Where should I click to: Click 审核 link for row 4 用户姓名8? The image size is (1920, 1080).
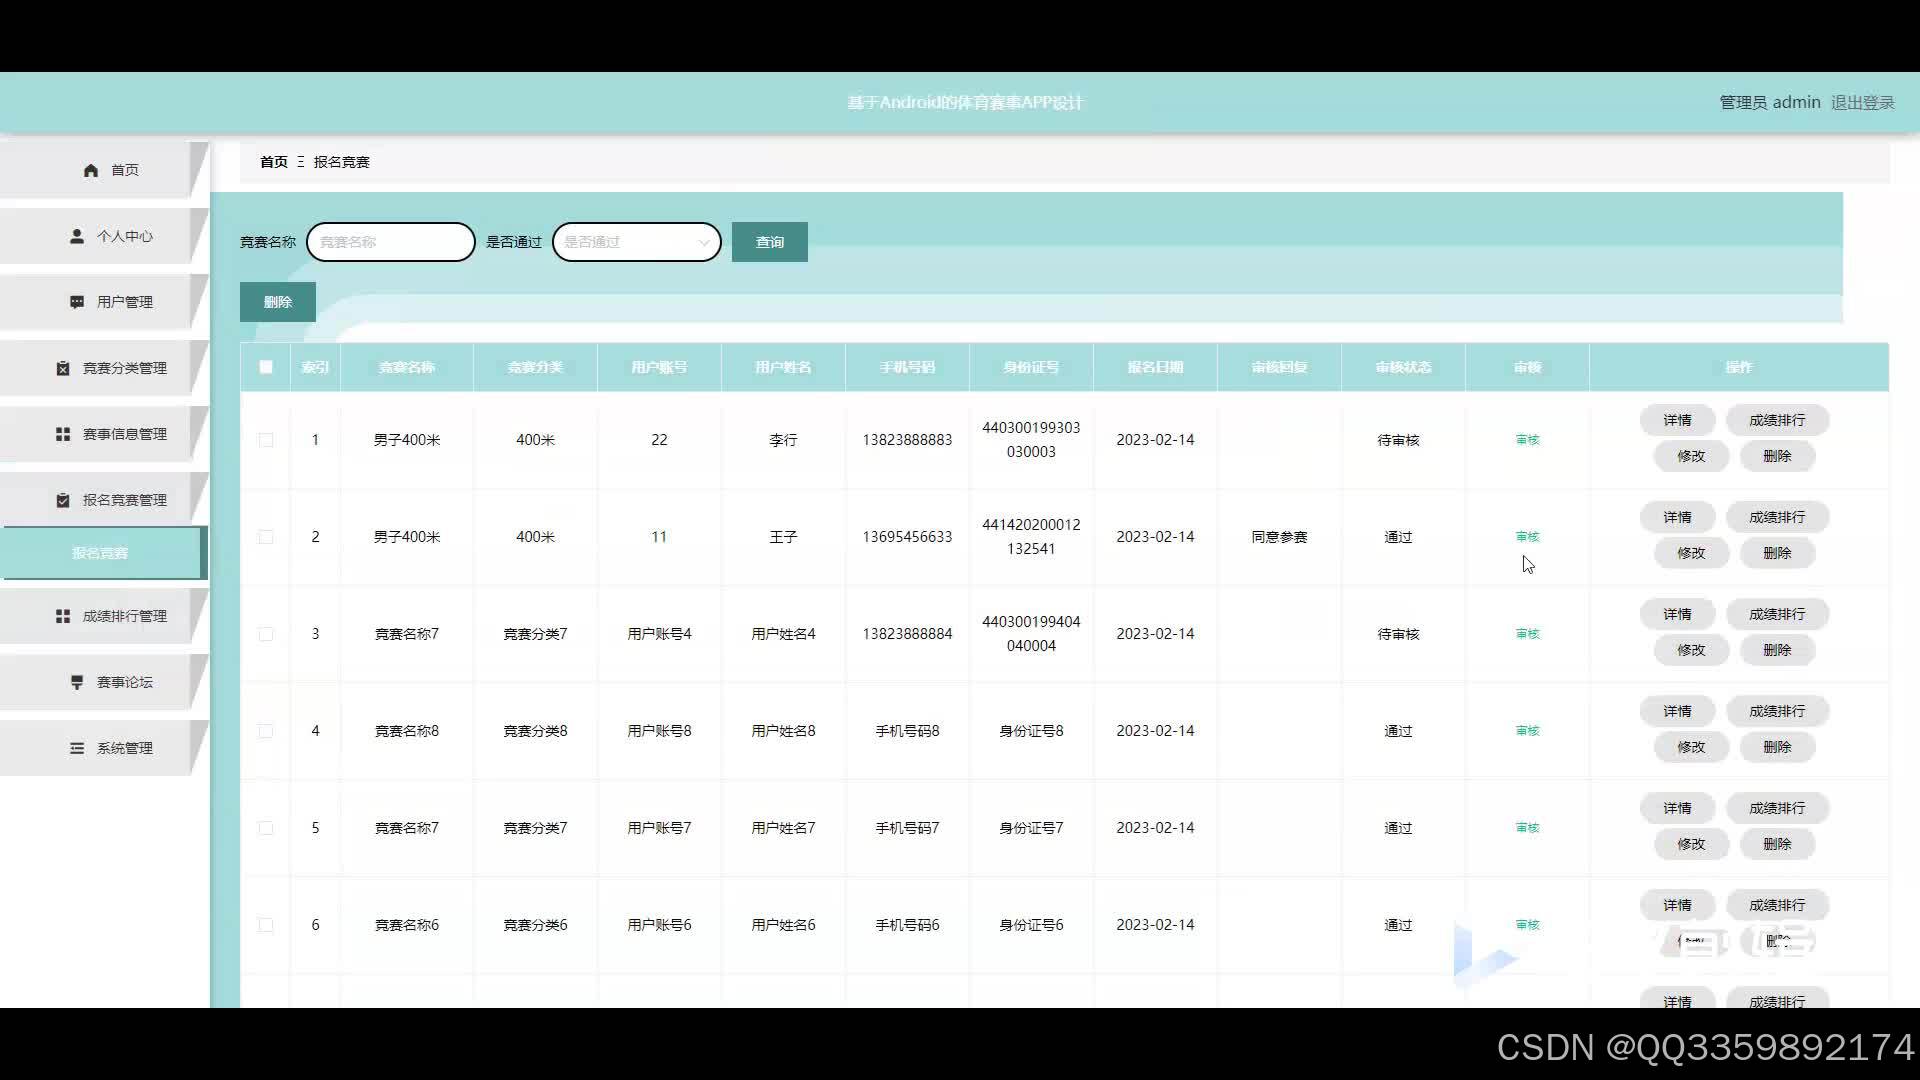point(1527,731)
